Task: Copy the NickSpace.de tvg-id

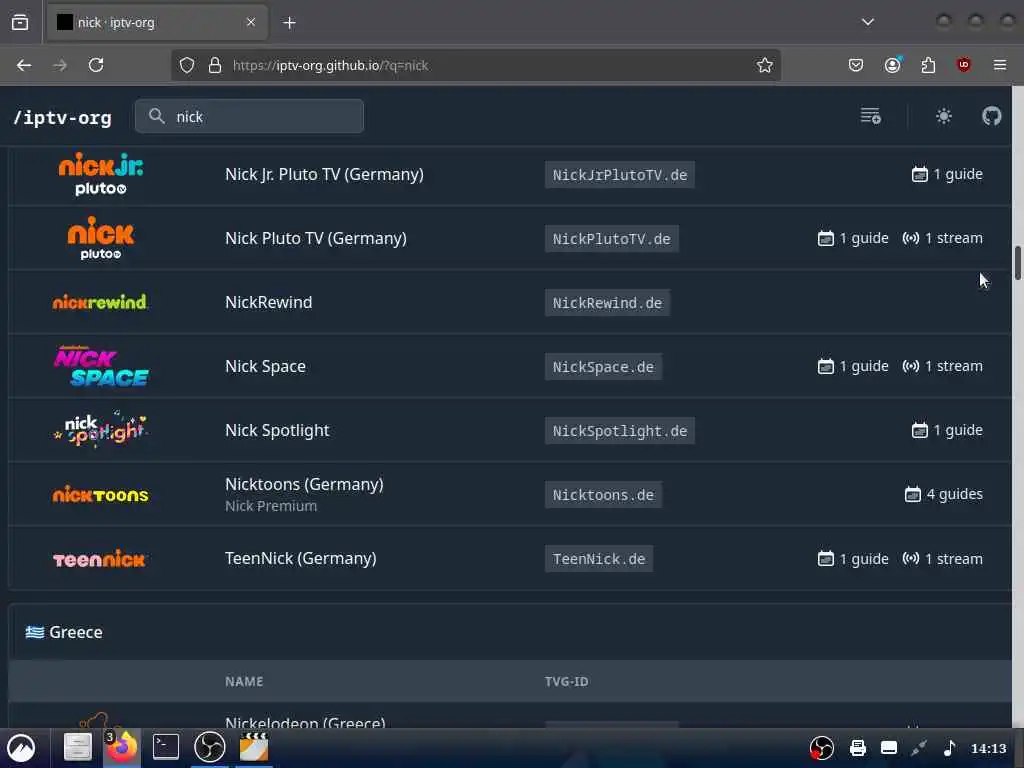Action: click(603, 367)
